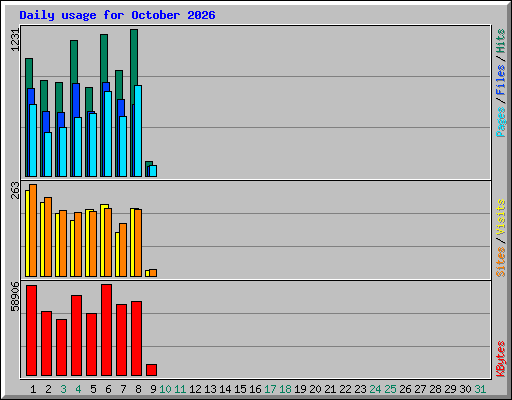
Task: Click the day 8 axis label
Action: click(138, 389)
